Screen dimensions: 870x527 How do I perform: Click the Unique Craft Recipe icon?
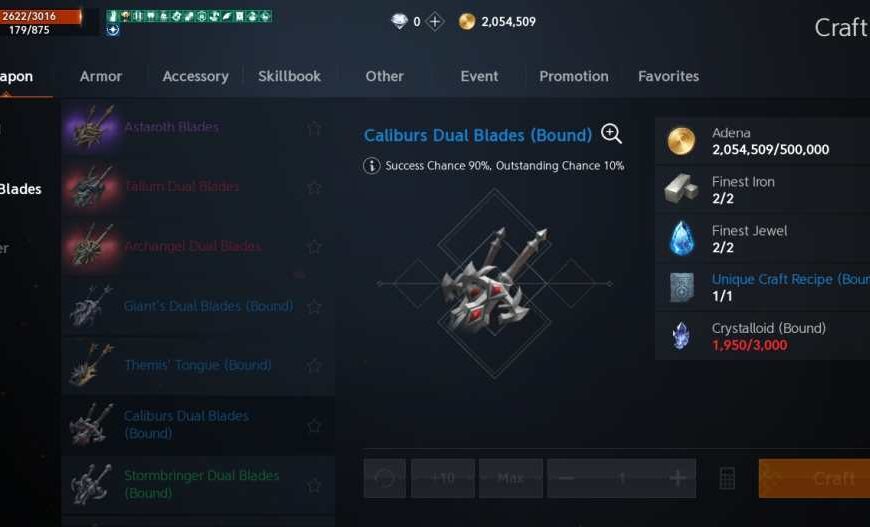681,287
